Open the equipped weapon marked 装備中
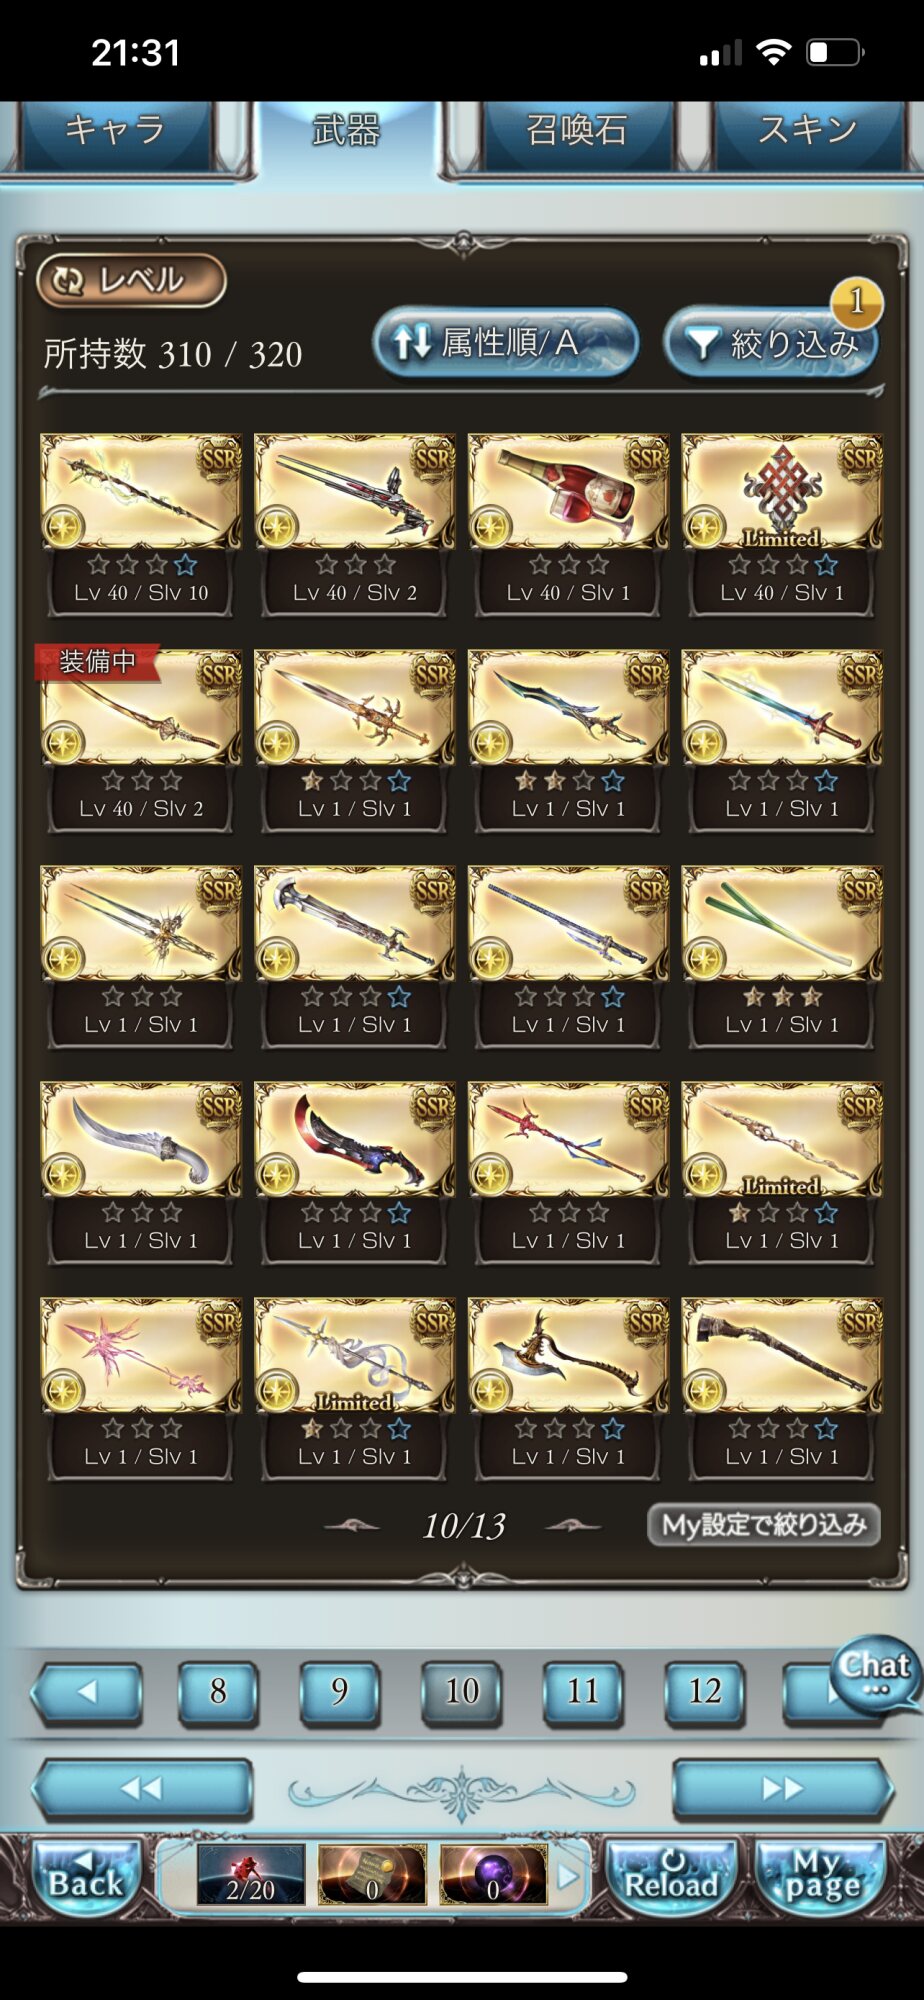 [140, 707]
